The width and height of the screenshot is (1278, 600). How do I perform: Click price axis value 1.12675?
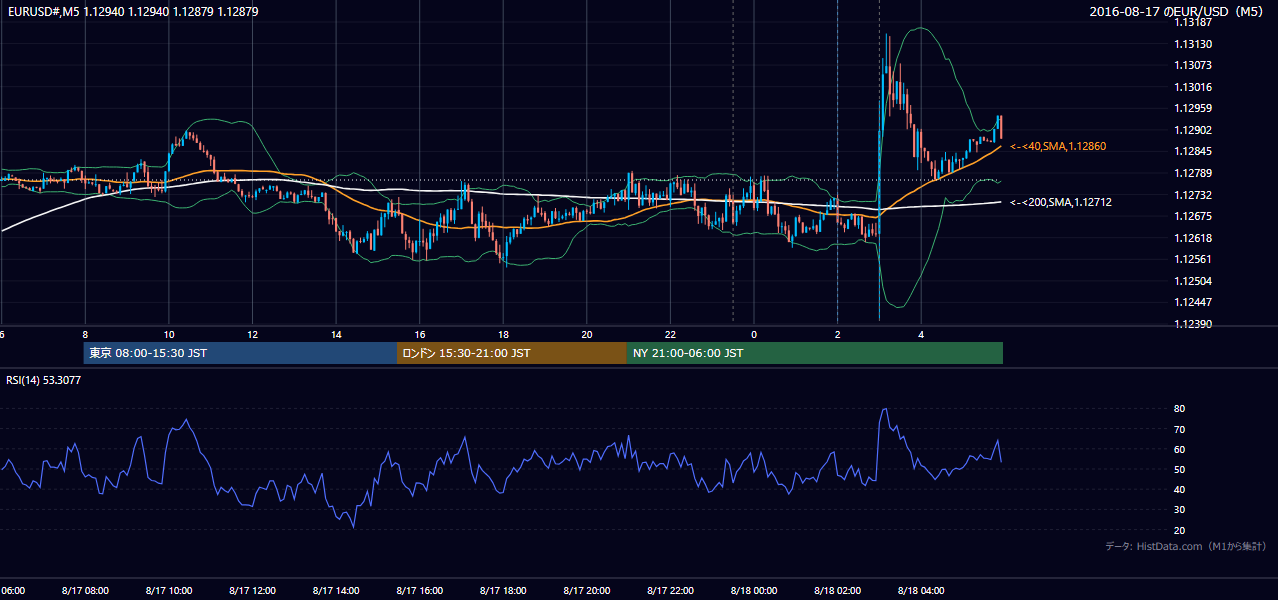pyautogui.click(x=1193, y=216)
